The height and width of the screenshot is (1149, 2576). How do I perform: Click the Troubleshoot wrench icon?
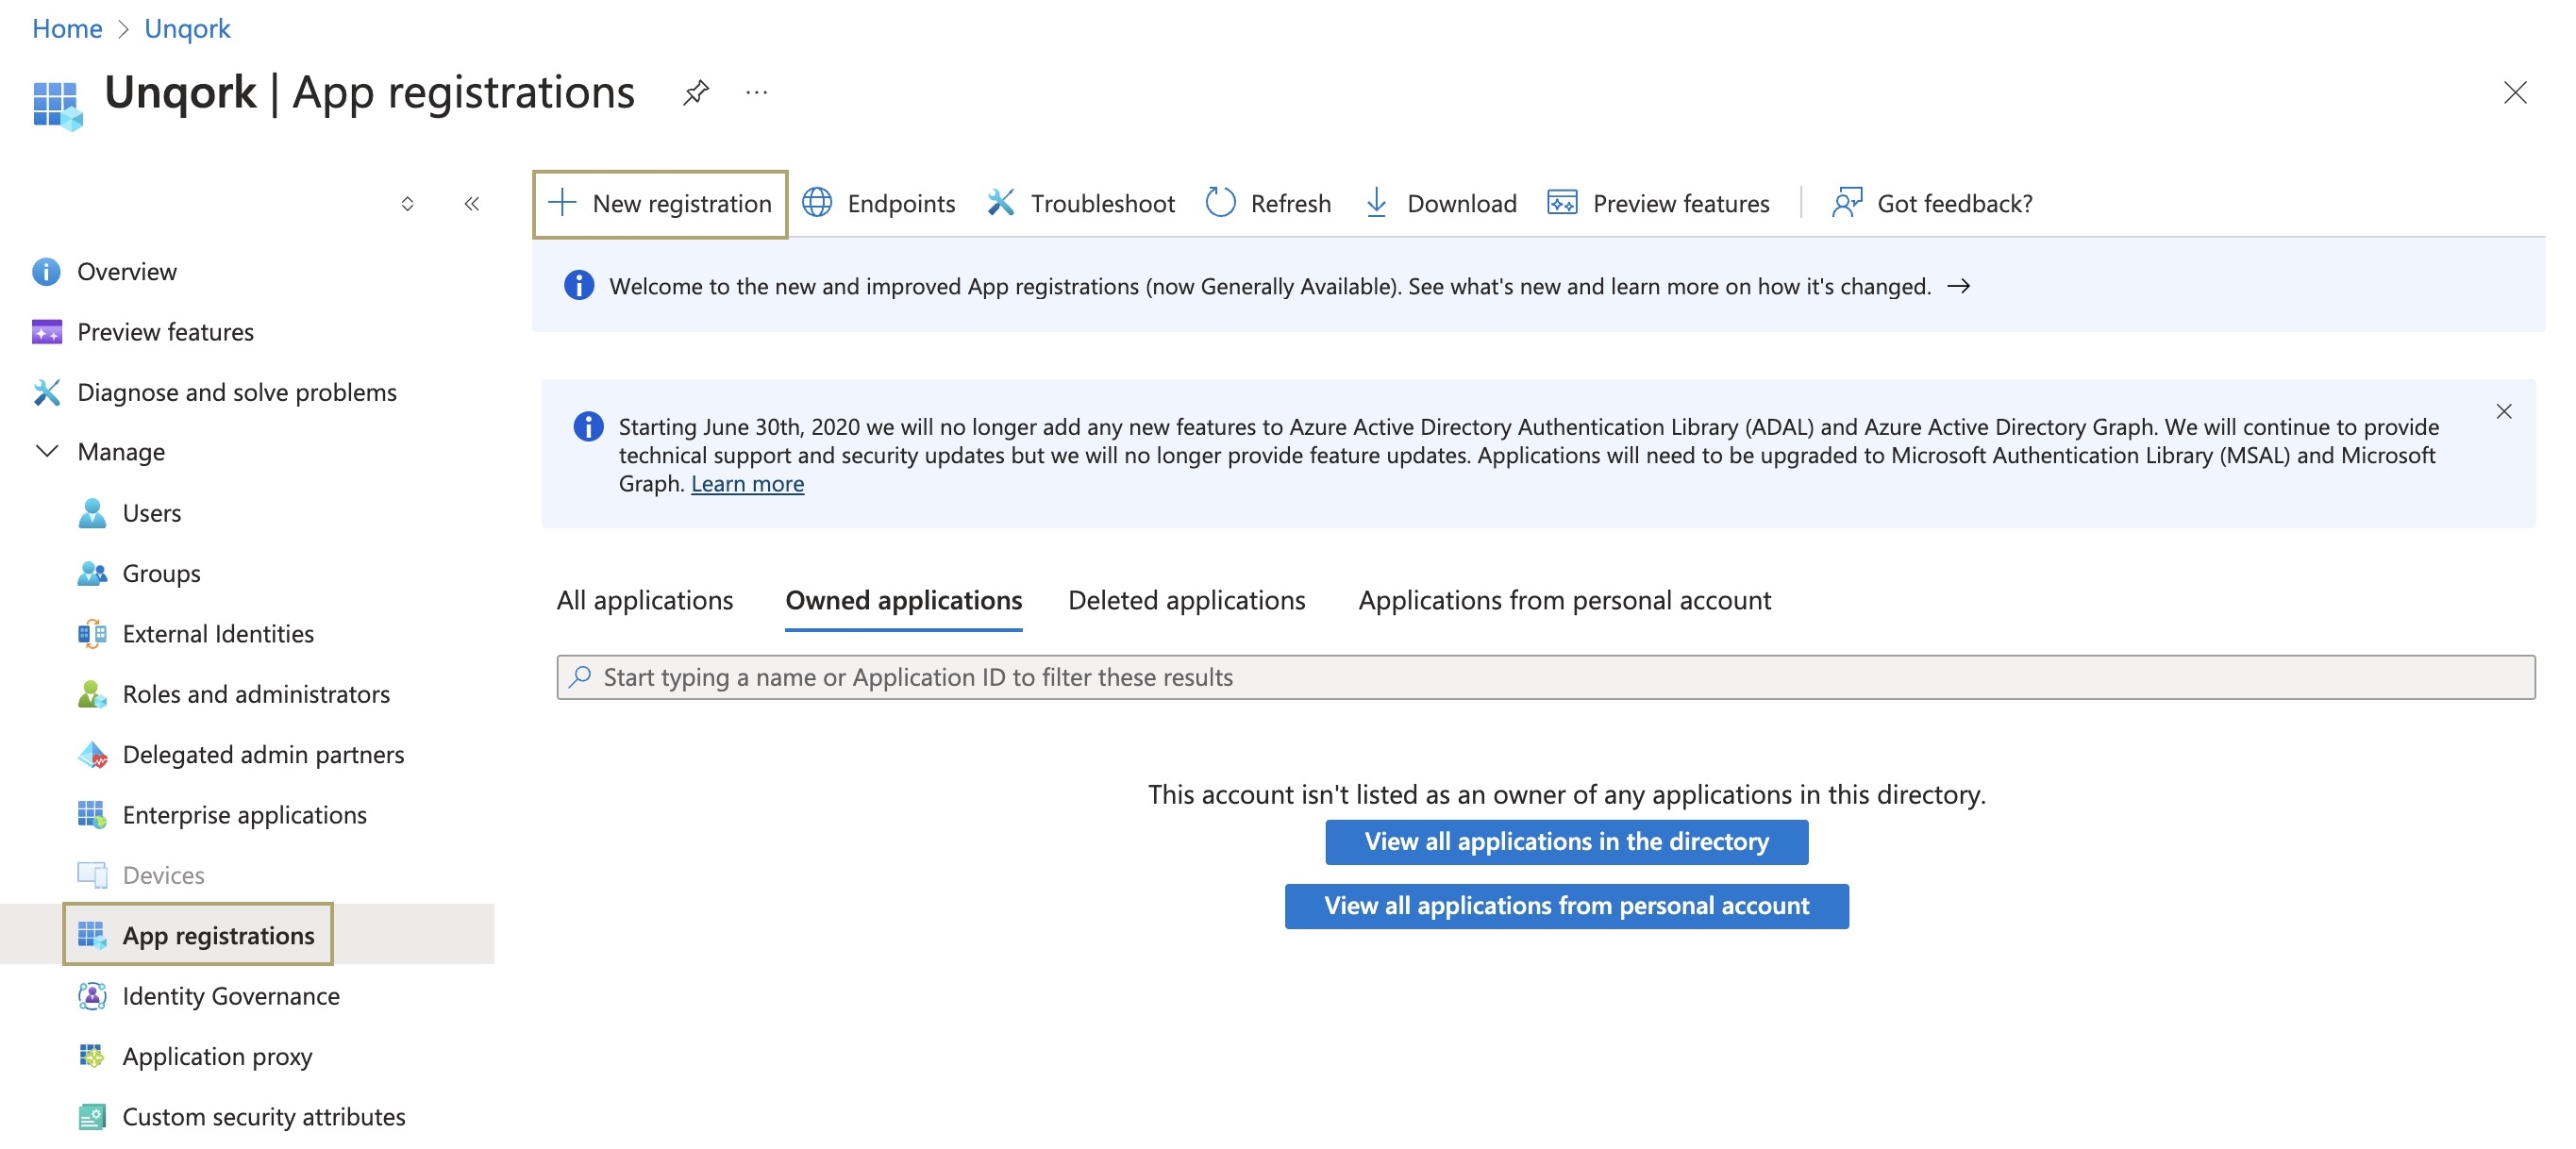pyautogui.click(x=1001, y=203)
